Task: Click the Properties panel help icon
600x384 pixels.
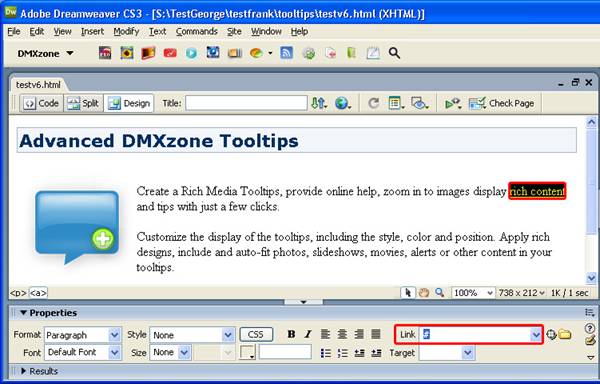Action: 590,328
